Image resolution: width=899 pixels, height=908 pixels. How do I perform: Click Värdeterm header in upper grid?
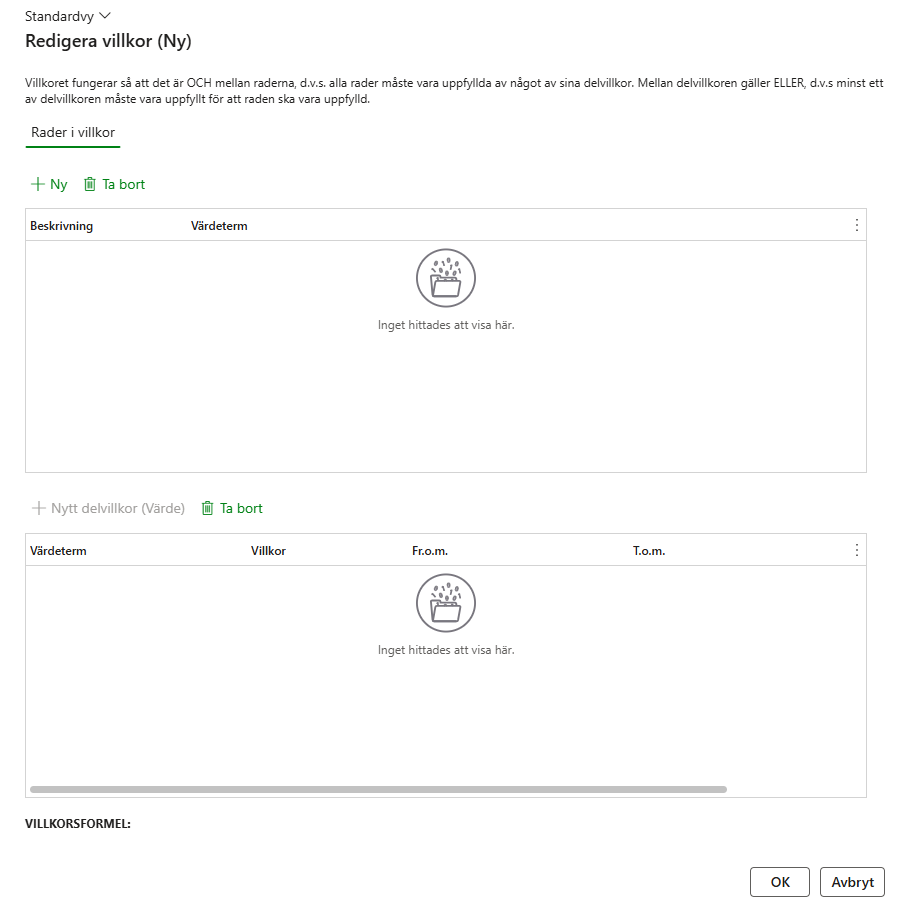tap(219, 226)
